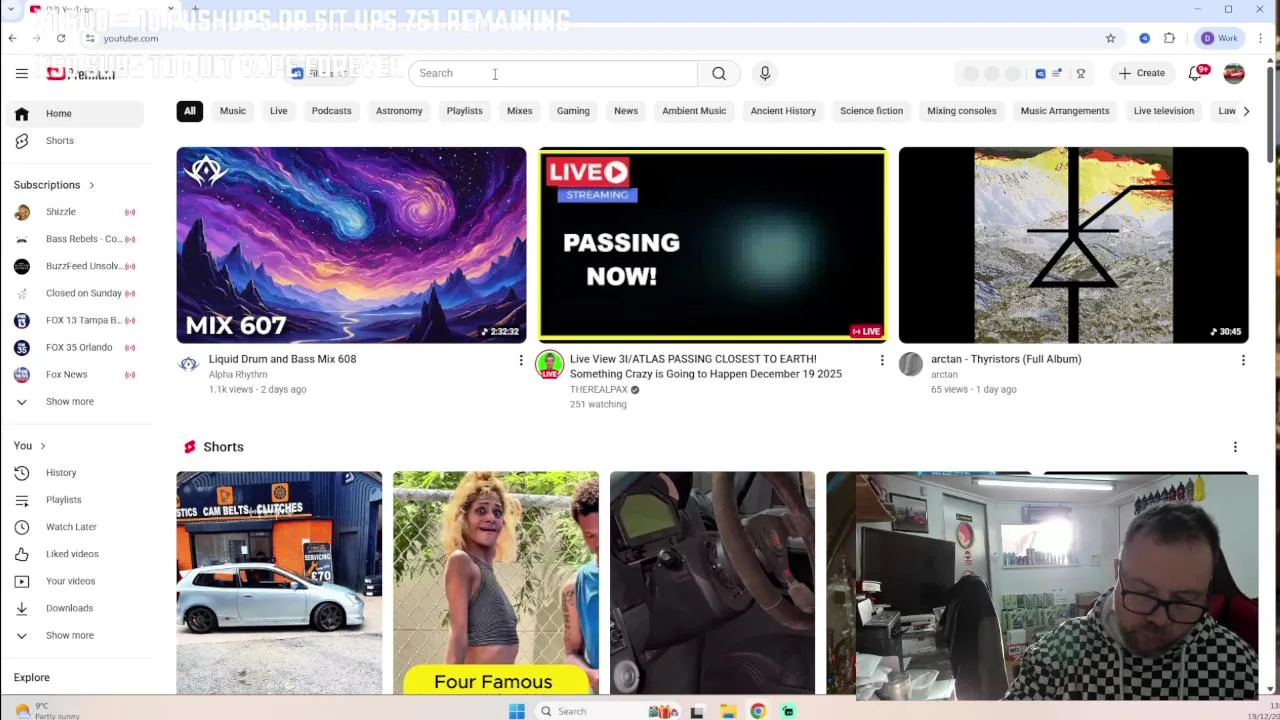Open the browser extensions puzzle icon

coord(1169,38)
